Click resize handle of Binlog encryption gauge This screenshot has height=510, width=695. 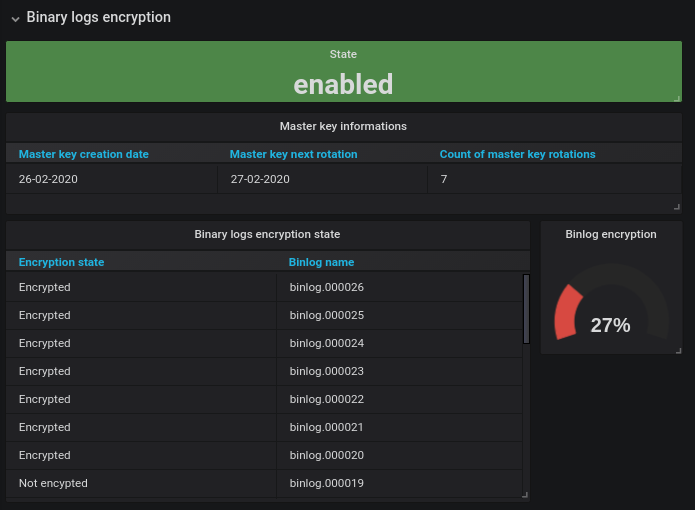[678, 350]
